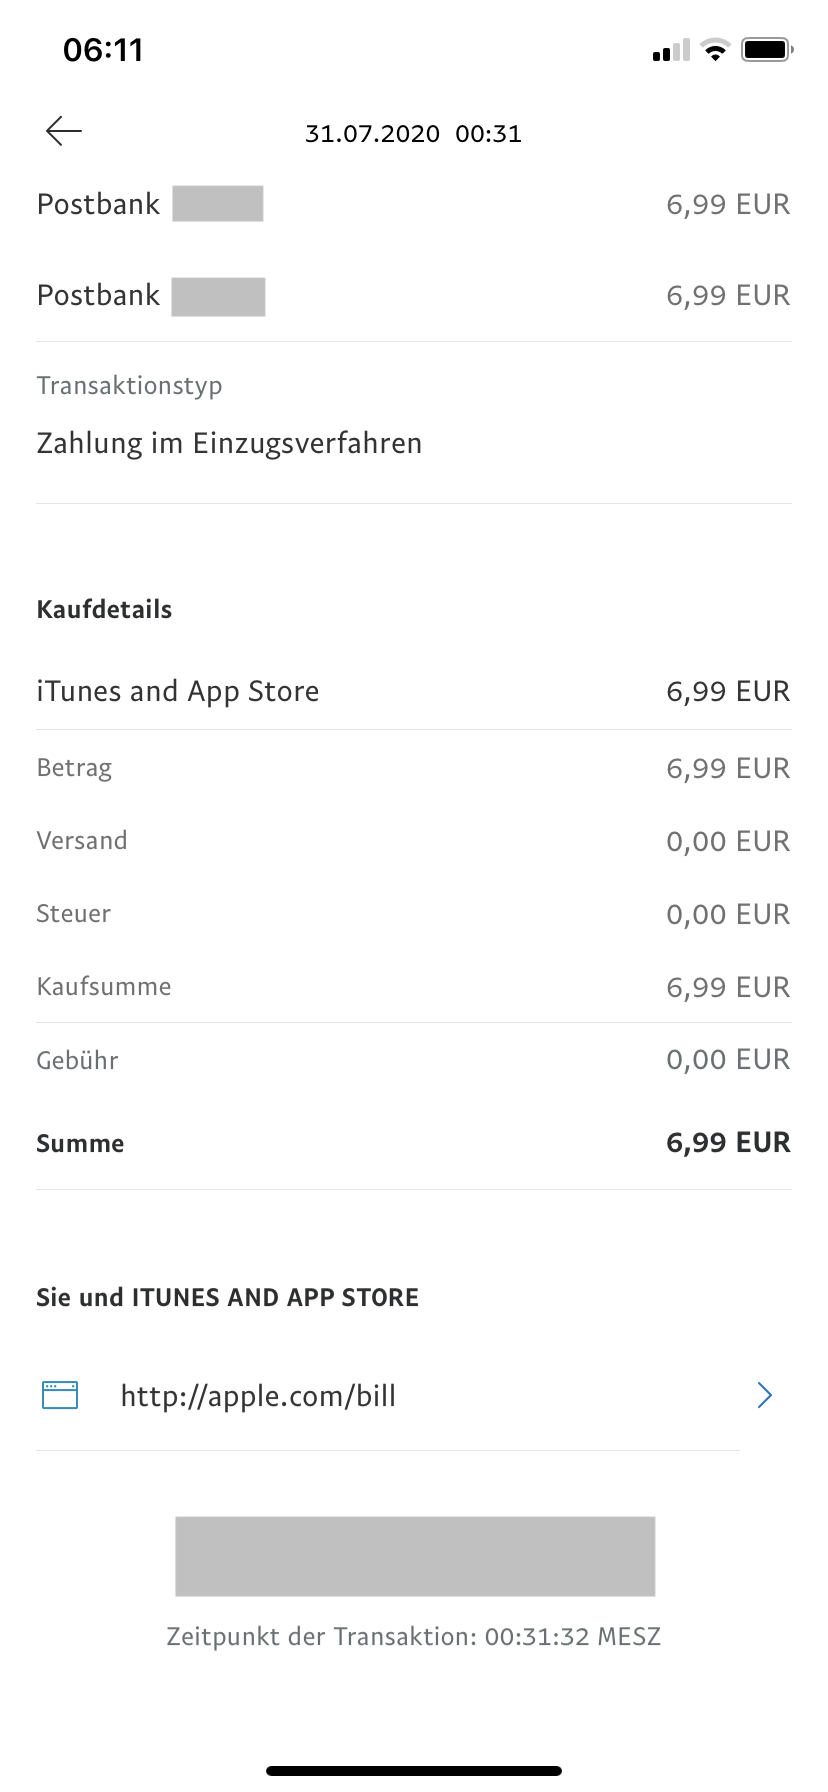The width and height of the screenshot is (828, 1792).
Task: Open the http://apple.com/bill link
Action: [258, 1396]
